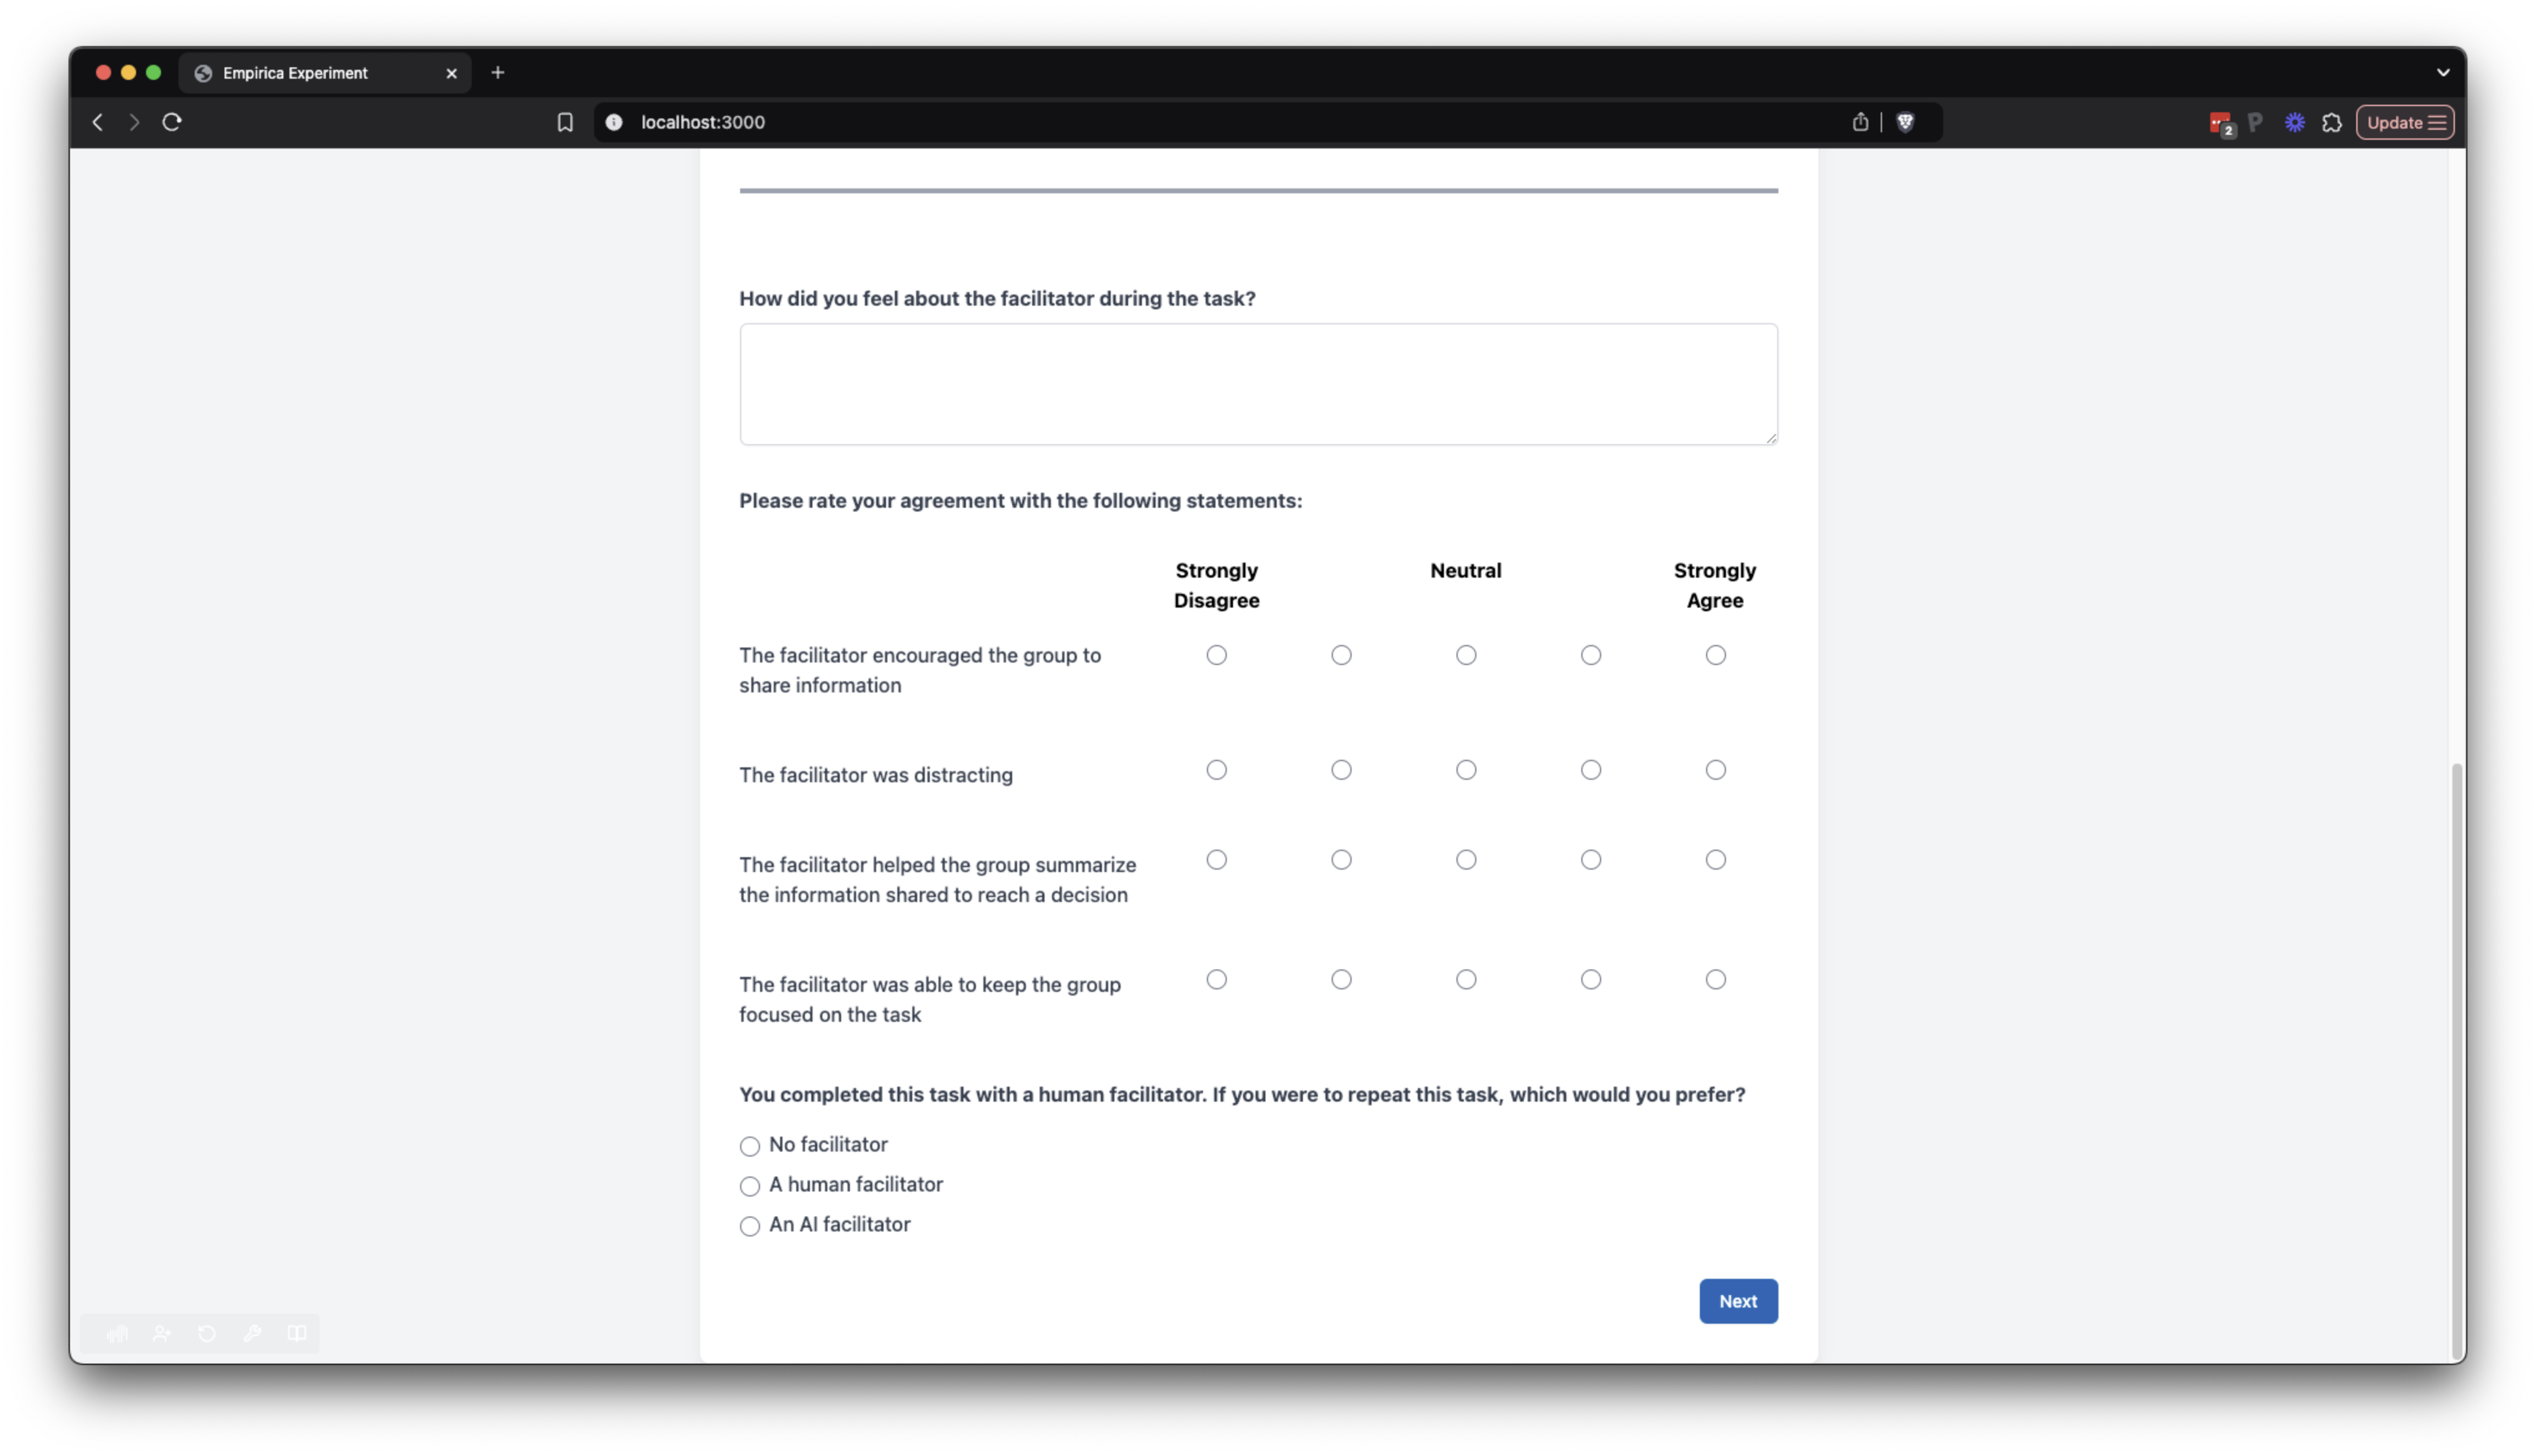Select the 'An AI facilitator' option
This screenshot has height=1456, width=2536.
pos(750,1226)
